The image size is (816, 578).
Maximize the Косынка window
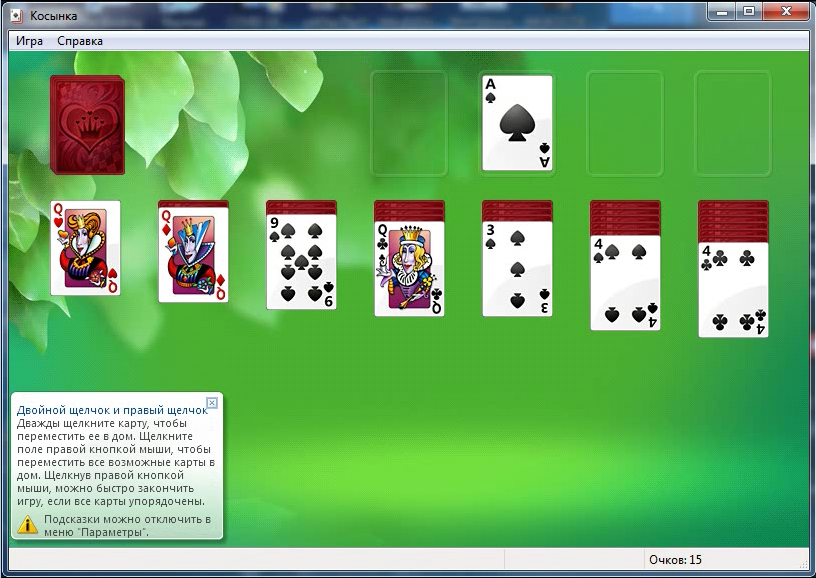coord(748,11)
